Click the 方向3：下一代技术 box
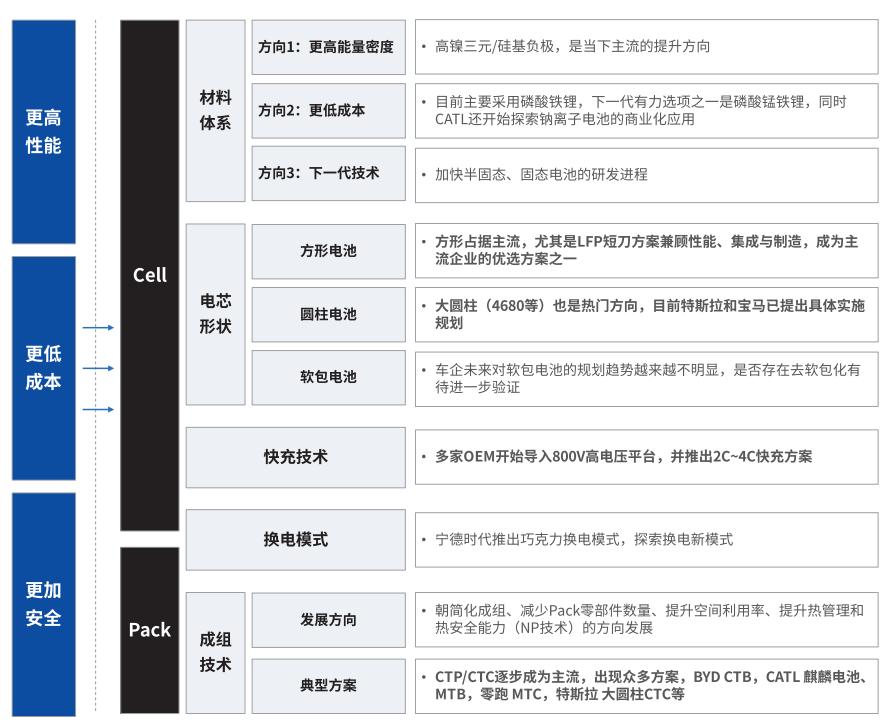This screenshot has height=724, width=896. 328,172
